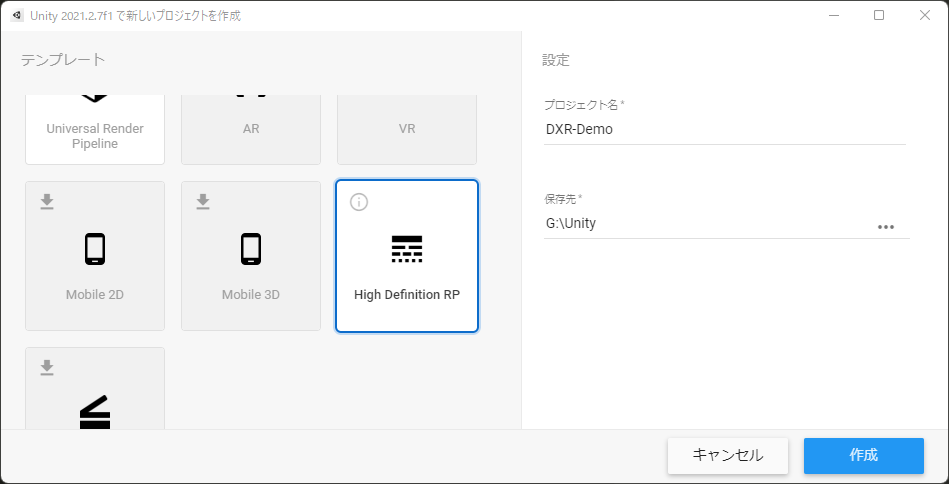Minimize the new project window
Image resolution: width=949 pixels, height=484 pixels.
click(x=832, y=16)
